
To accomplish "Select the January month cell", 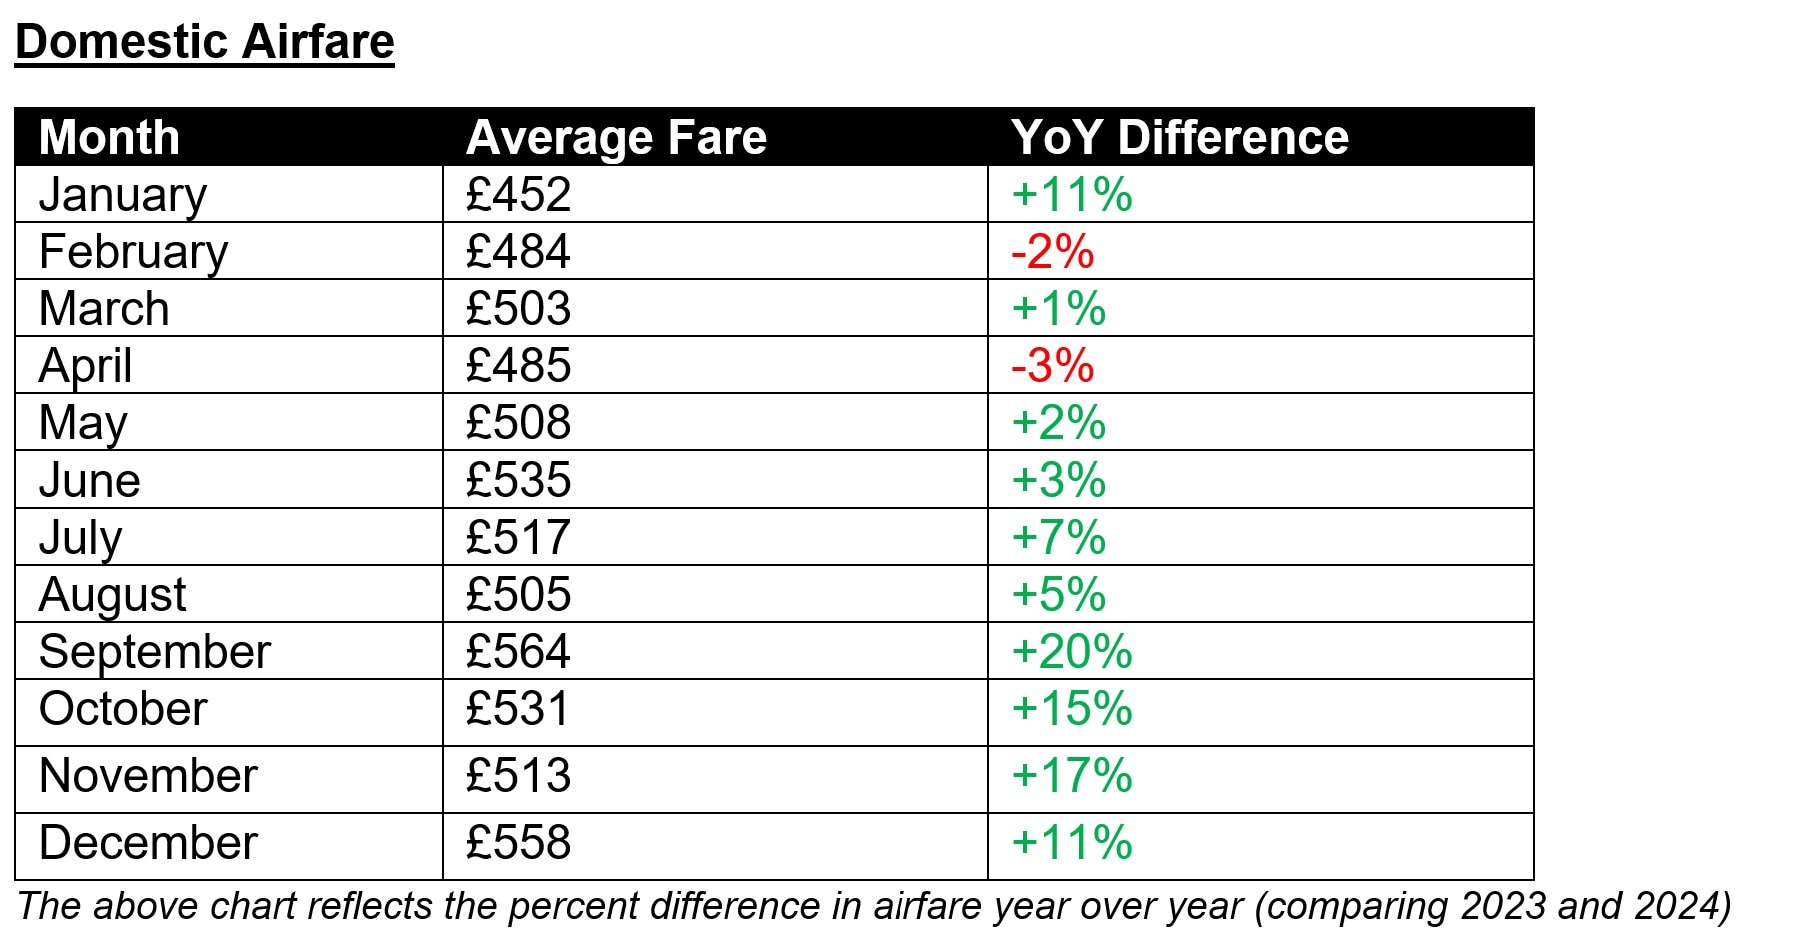I will [122, 194].
